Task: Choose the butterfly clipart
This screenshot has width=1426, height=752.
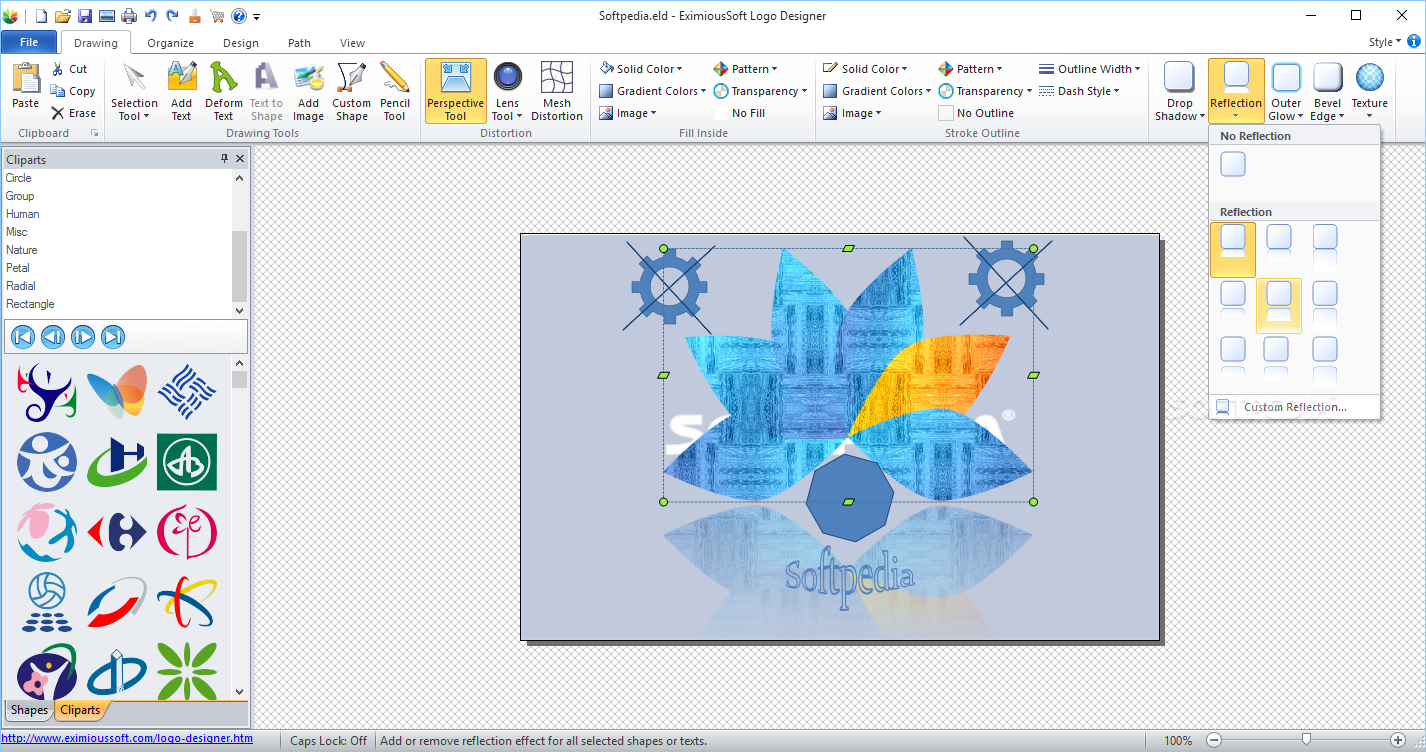Action: pyautogui.click(x=117, y=391)
